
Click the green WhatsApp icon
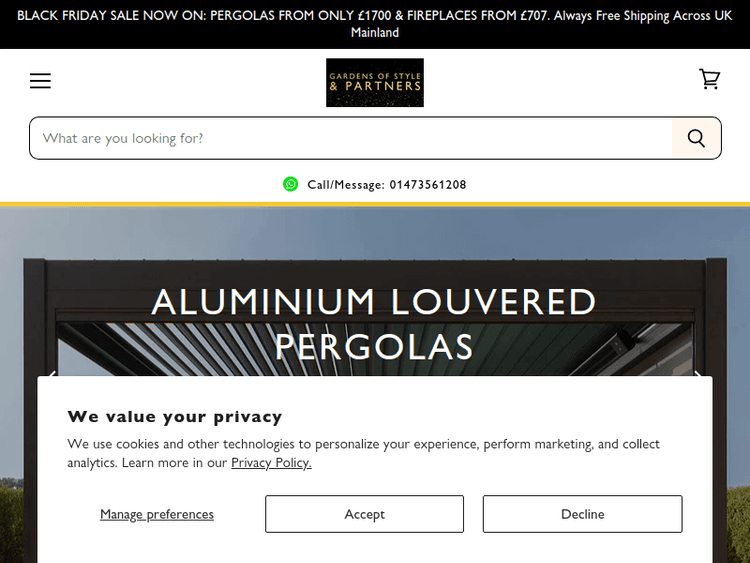click(290, 184)
